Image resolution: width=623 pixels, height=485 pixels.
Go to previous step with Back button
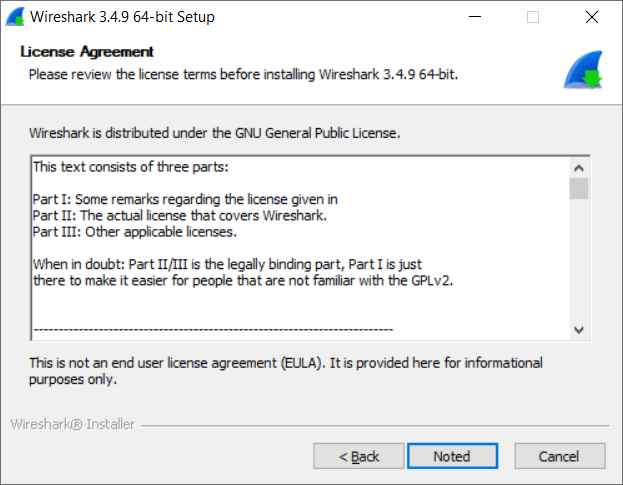(x=359, y=456)
